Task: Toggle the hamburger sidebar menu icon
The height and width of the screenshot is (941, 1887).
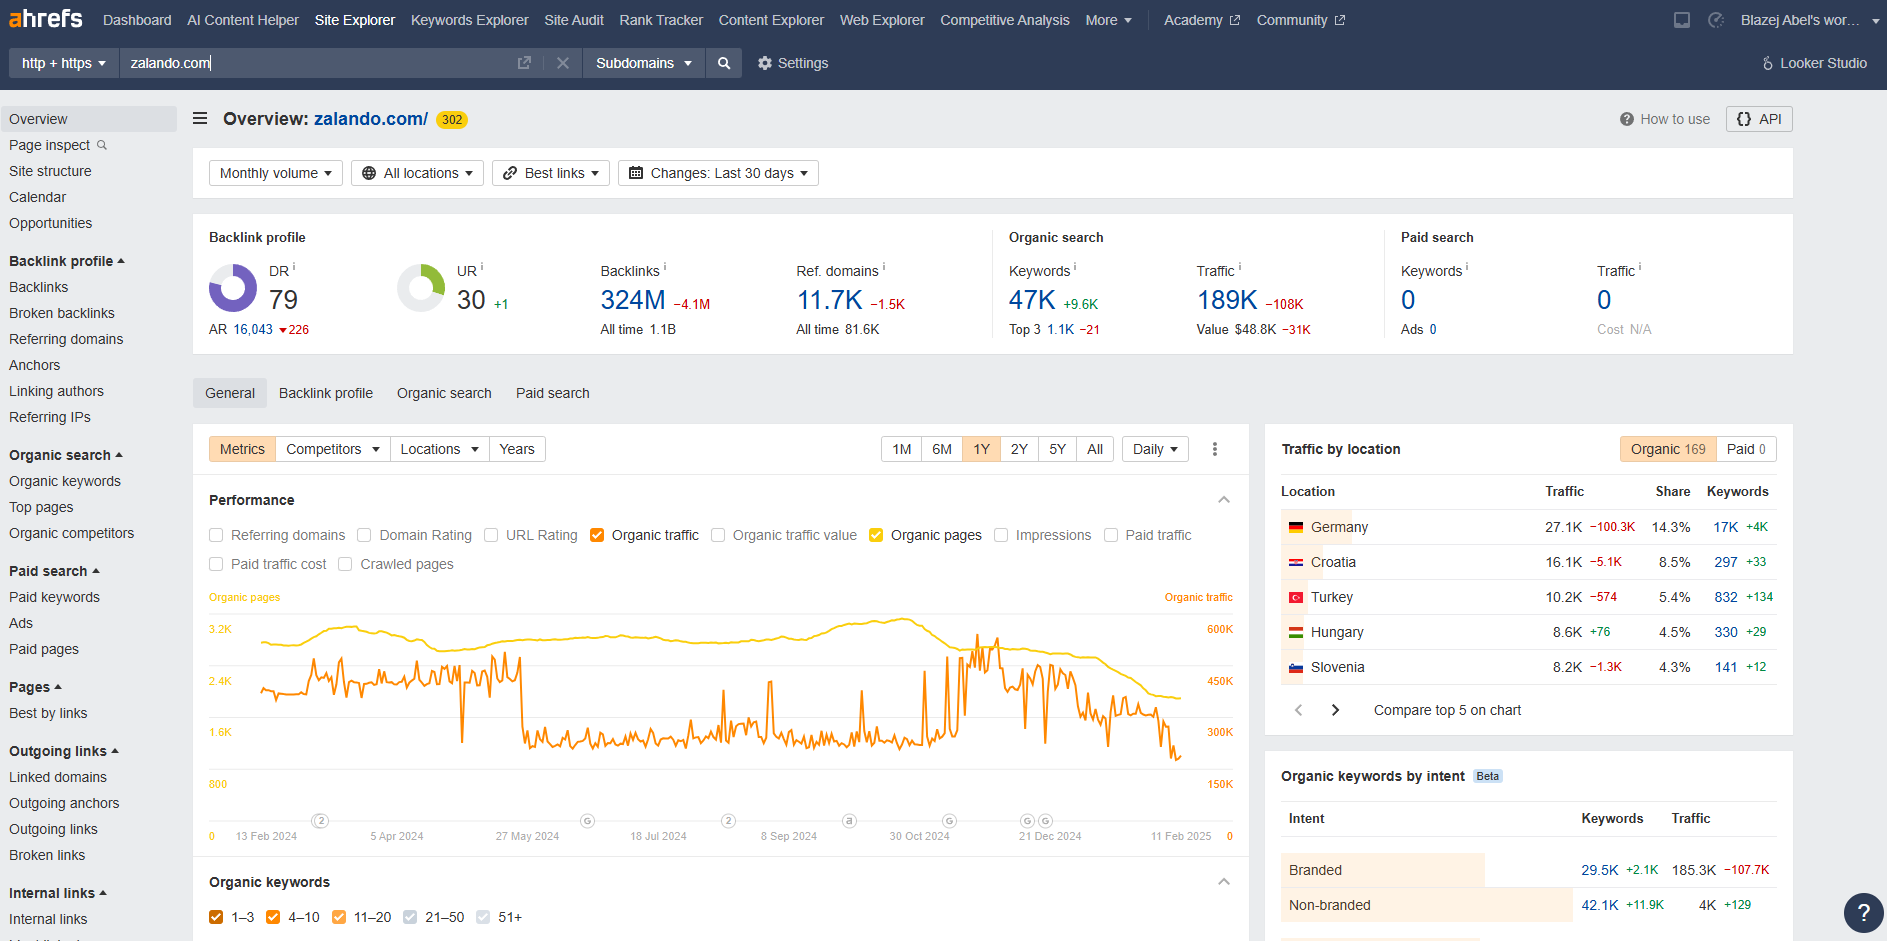Action: pos(200,118)
